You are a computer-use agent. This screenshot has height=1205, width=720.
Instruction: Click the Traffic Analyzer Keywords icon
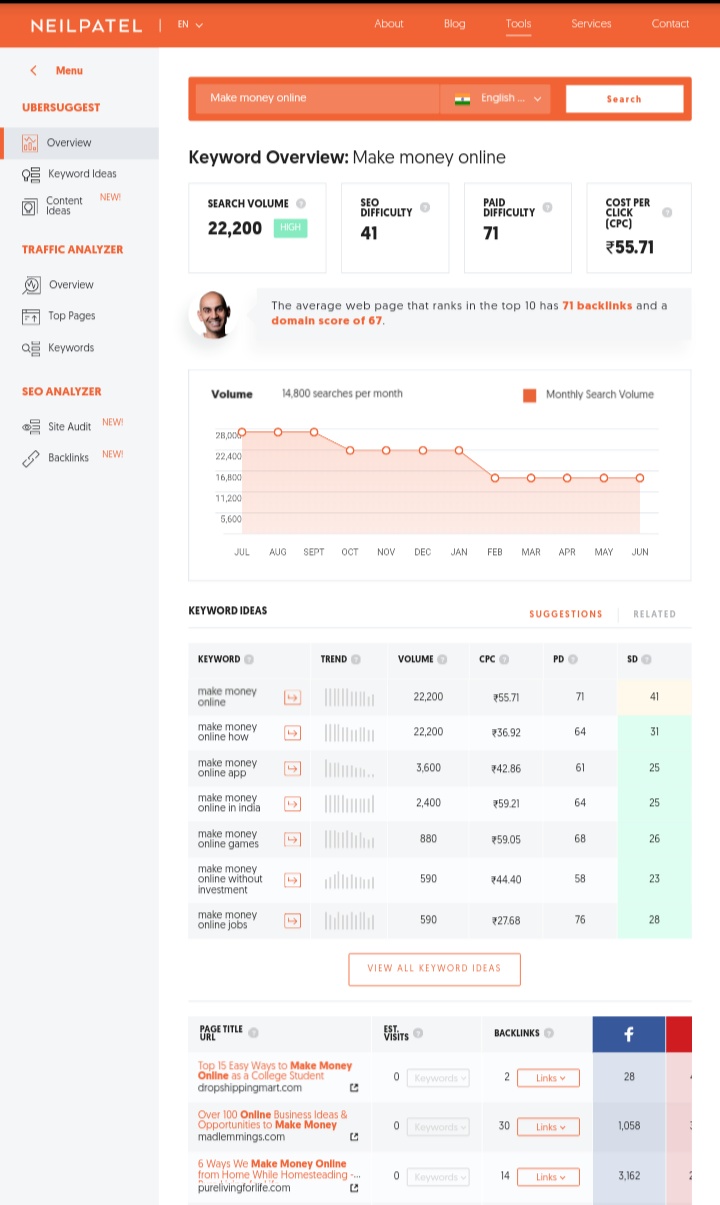pyautogui.click(x=30, y=348)
